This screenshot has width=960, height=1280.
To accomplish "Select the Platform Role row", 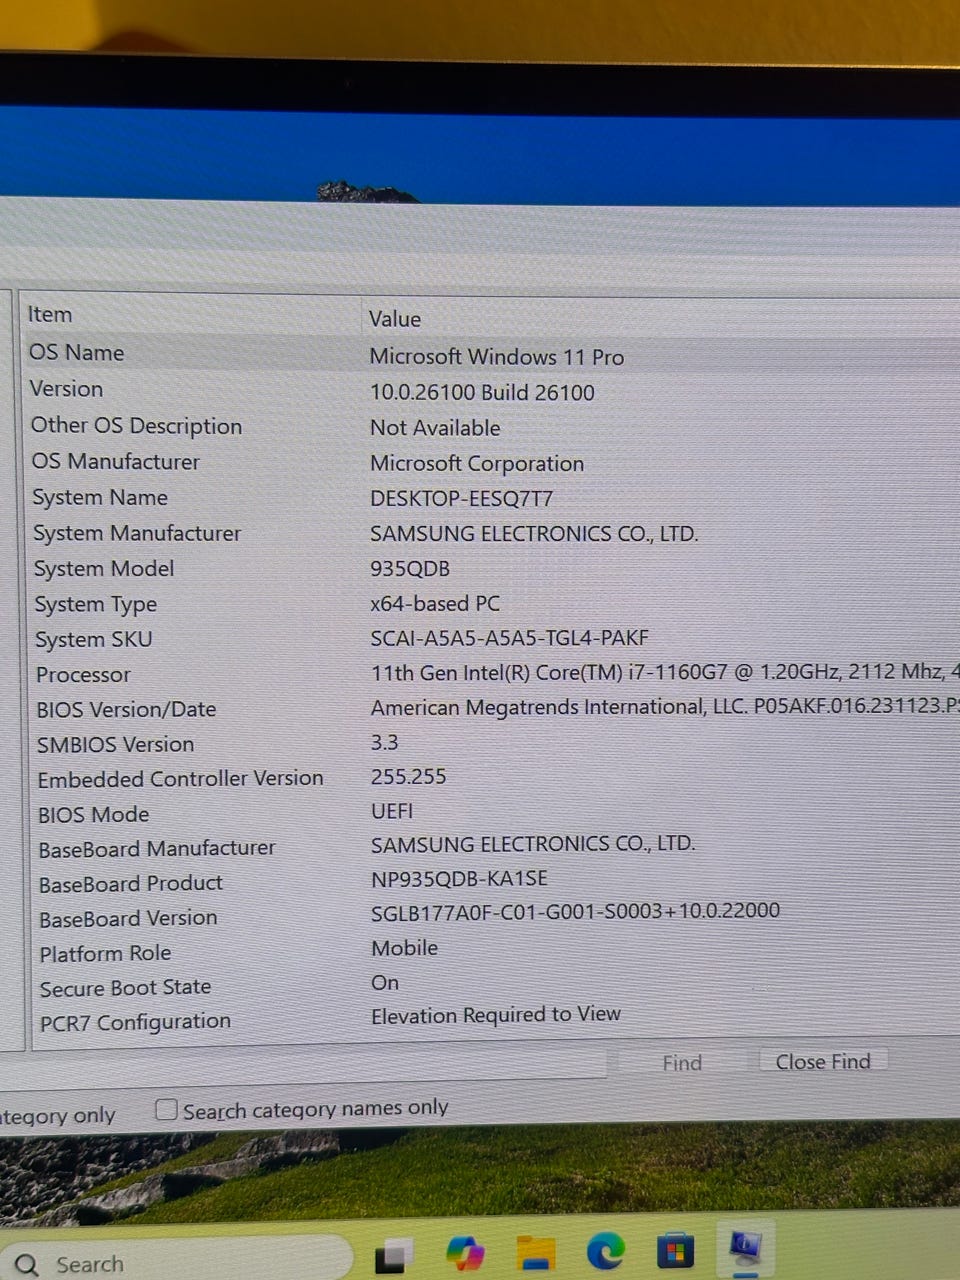I will click(x=492, y=952).
